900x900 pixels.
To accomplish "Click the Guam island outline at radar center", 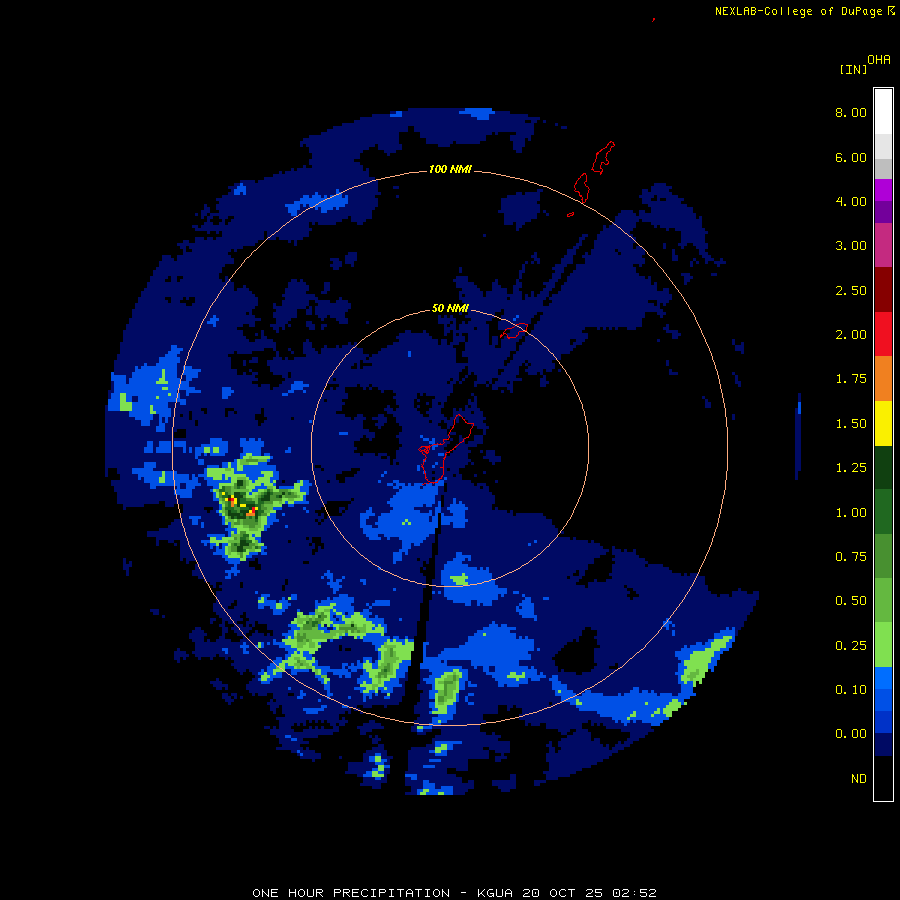I will click(x=446, y=449).
